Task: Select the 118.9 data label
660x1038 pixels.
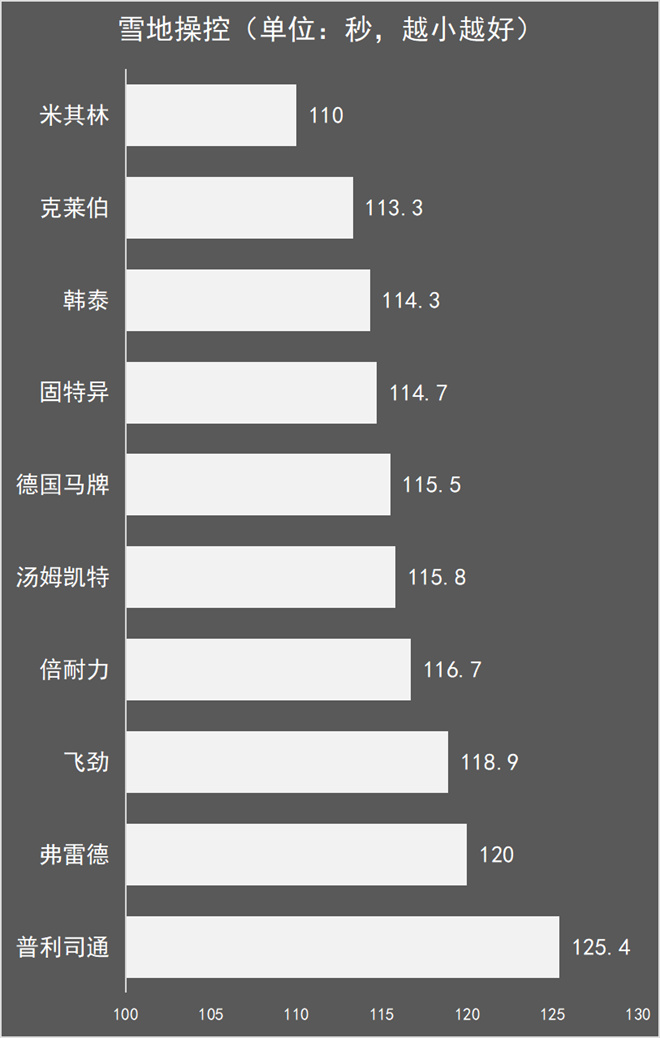Action: (490, 762)
